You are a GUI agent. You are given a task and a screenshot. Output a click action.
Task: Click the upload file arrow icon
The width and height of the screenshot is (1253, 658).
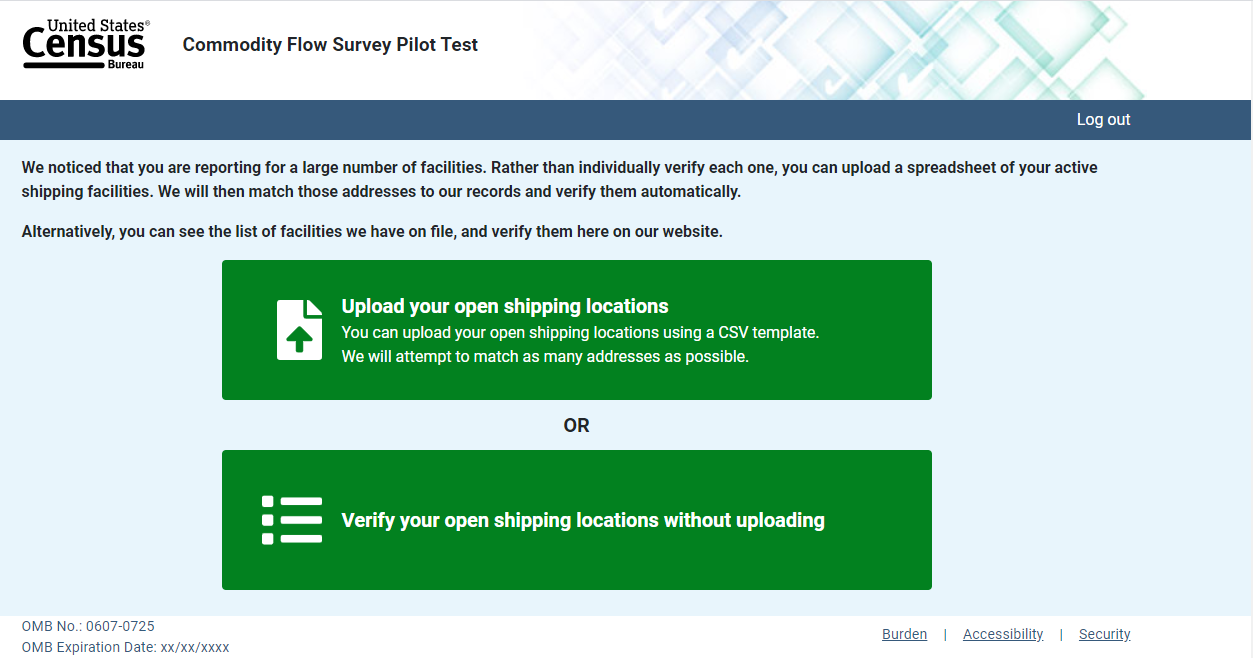(299, 330)
